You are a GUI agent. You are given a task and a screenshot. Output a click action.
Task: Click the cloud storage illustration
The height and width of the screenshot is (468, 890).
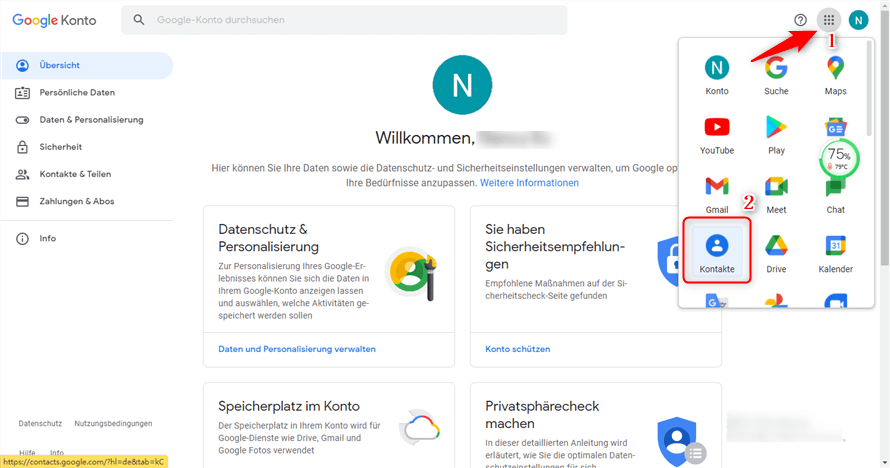pos(420,427)
